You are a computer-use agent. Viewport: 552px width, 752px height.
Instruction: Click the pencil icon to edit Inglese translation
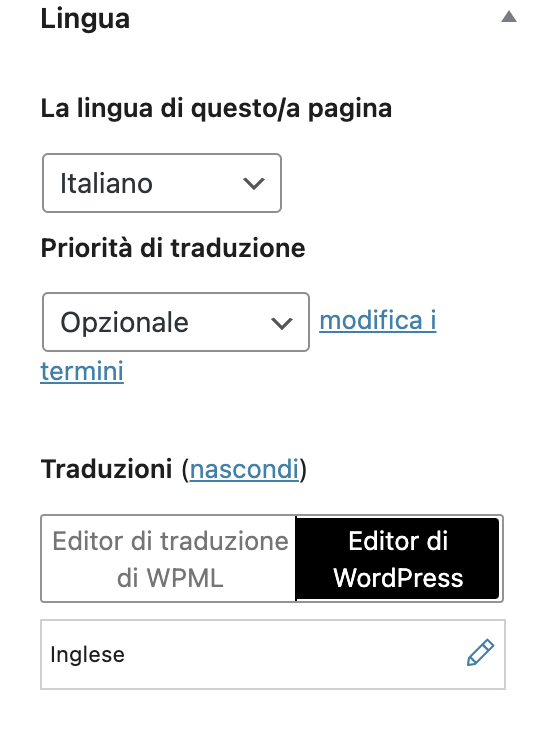coord(480,652)
